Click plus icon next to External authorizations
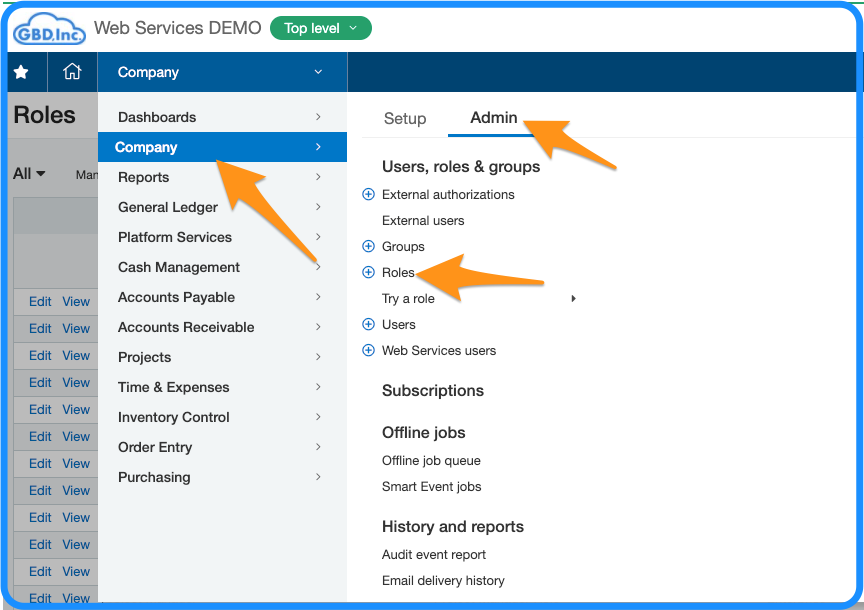Image resolution: width=864 pixels, height=610 pixels. (368, 195)
